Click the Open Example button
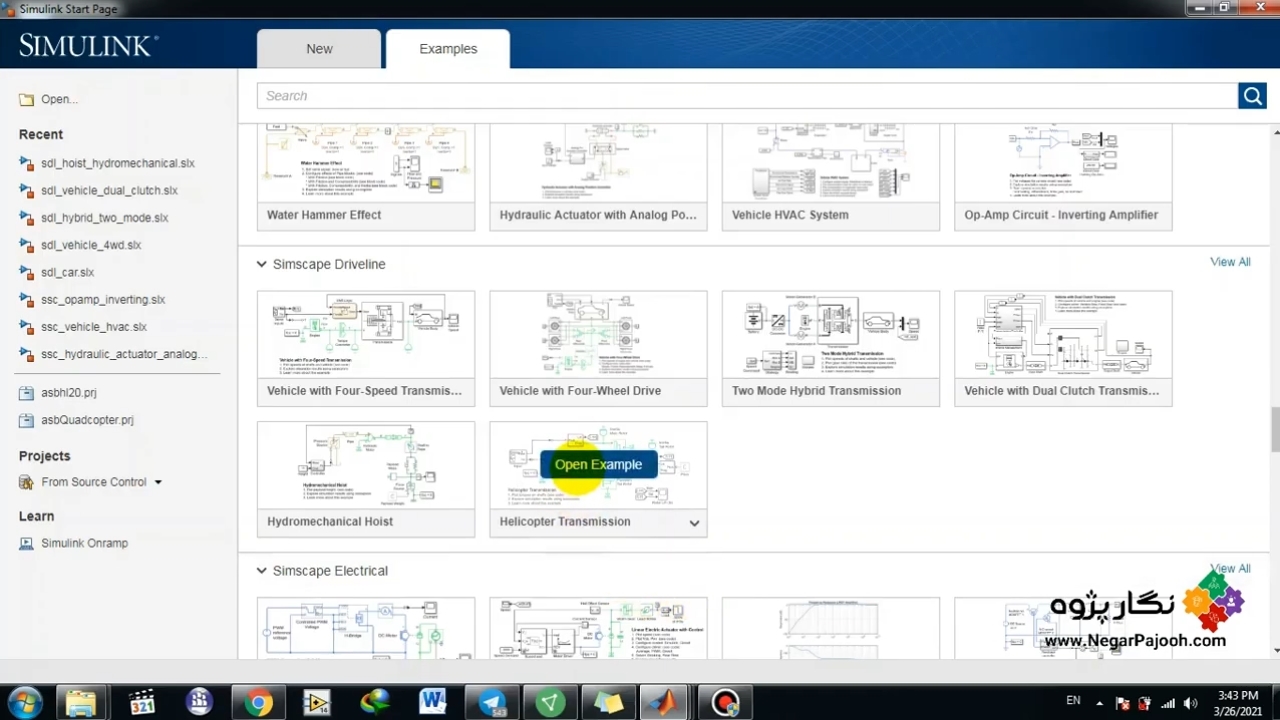This screenshot has width=1280, height=720. [598, 464]
